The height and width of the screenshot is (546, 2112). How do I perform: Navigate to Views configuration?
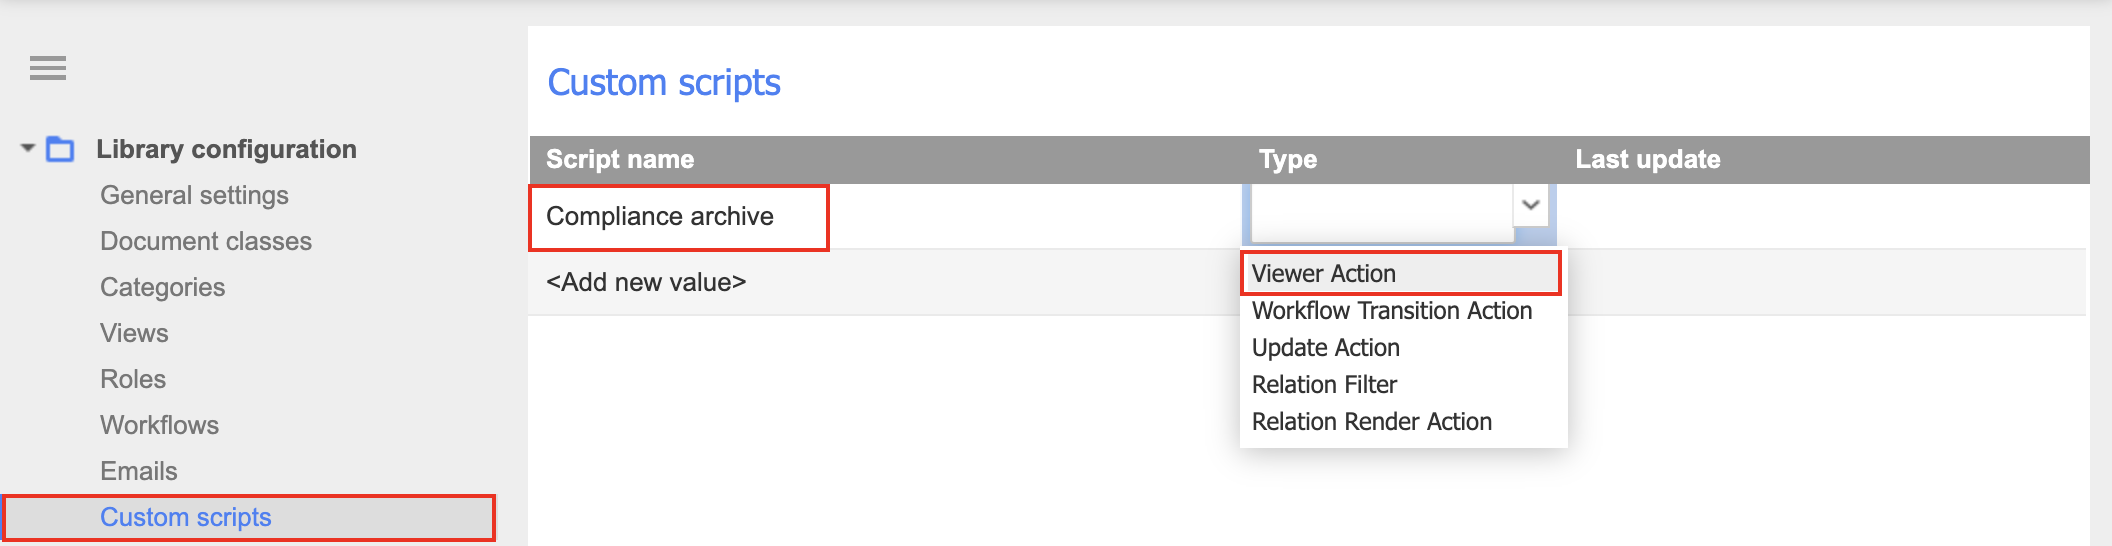pos(134,333)
